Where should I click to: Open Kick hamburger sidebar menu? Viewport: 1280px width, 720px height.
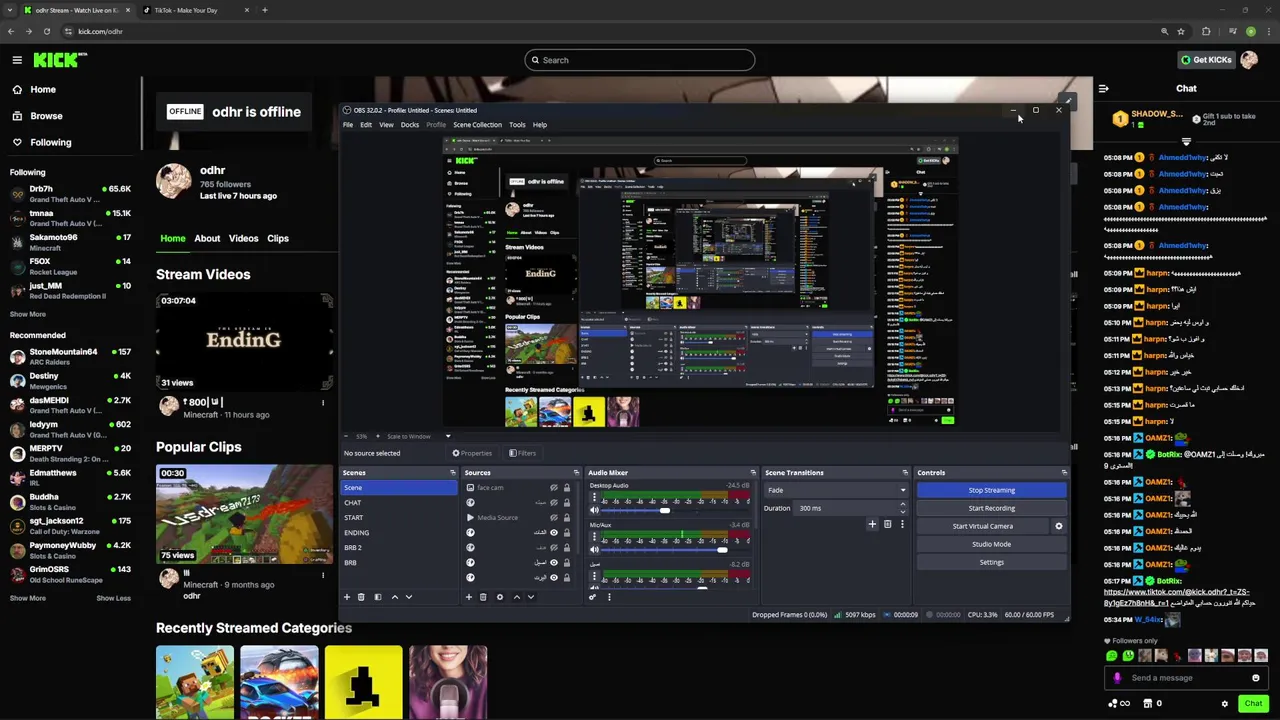pos(17,60)
